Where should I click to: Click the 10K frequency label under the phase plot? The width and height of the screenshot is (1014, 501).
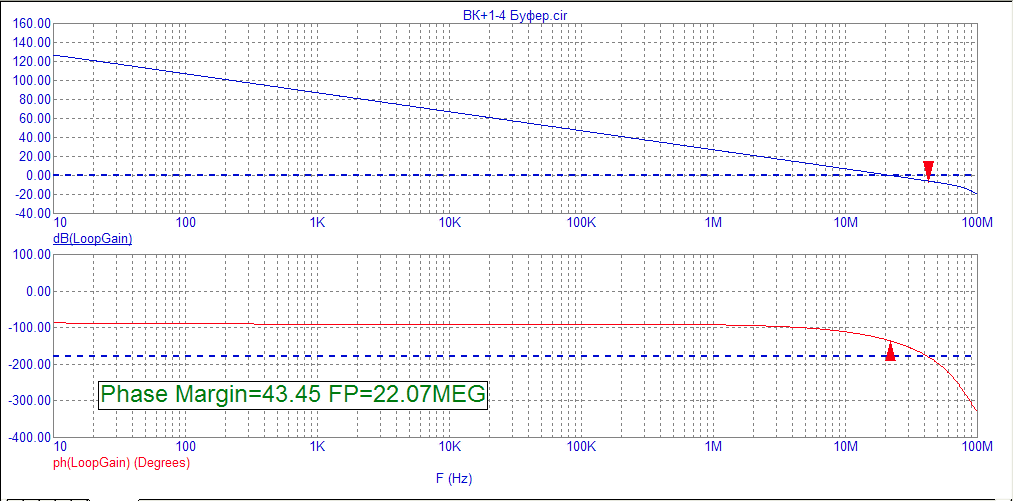[449, 447]
